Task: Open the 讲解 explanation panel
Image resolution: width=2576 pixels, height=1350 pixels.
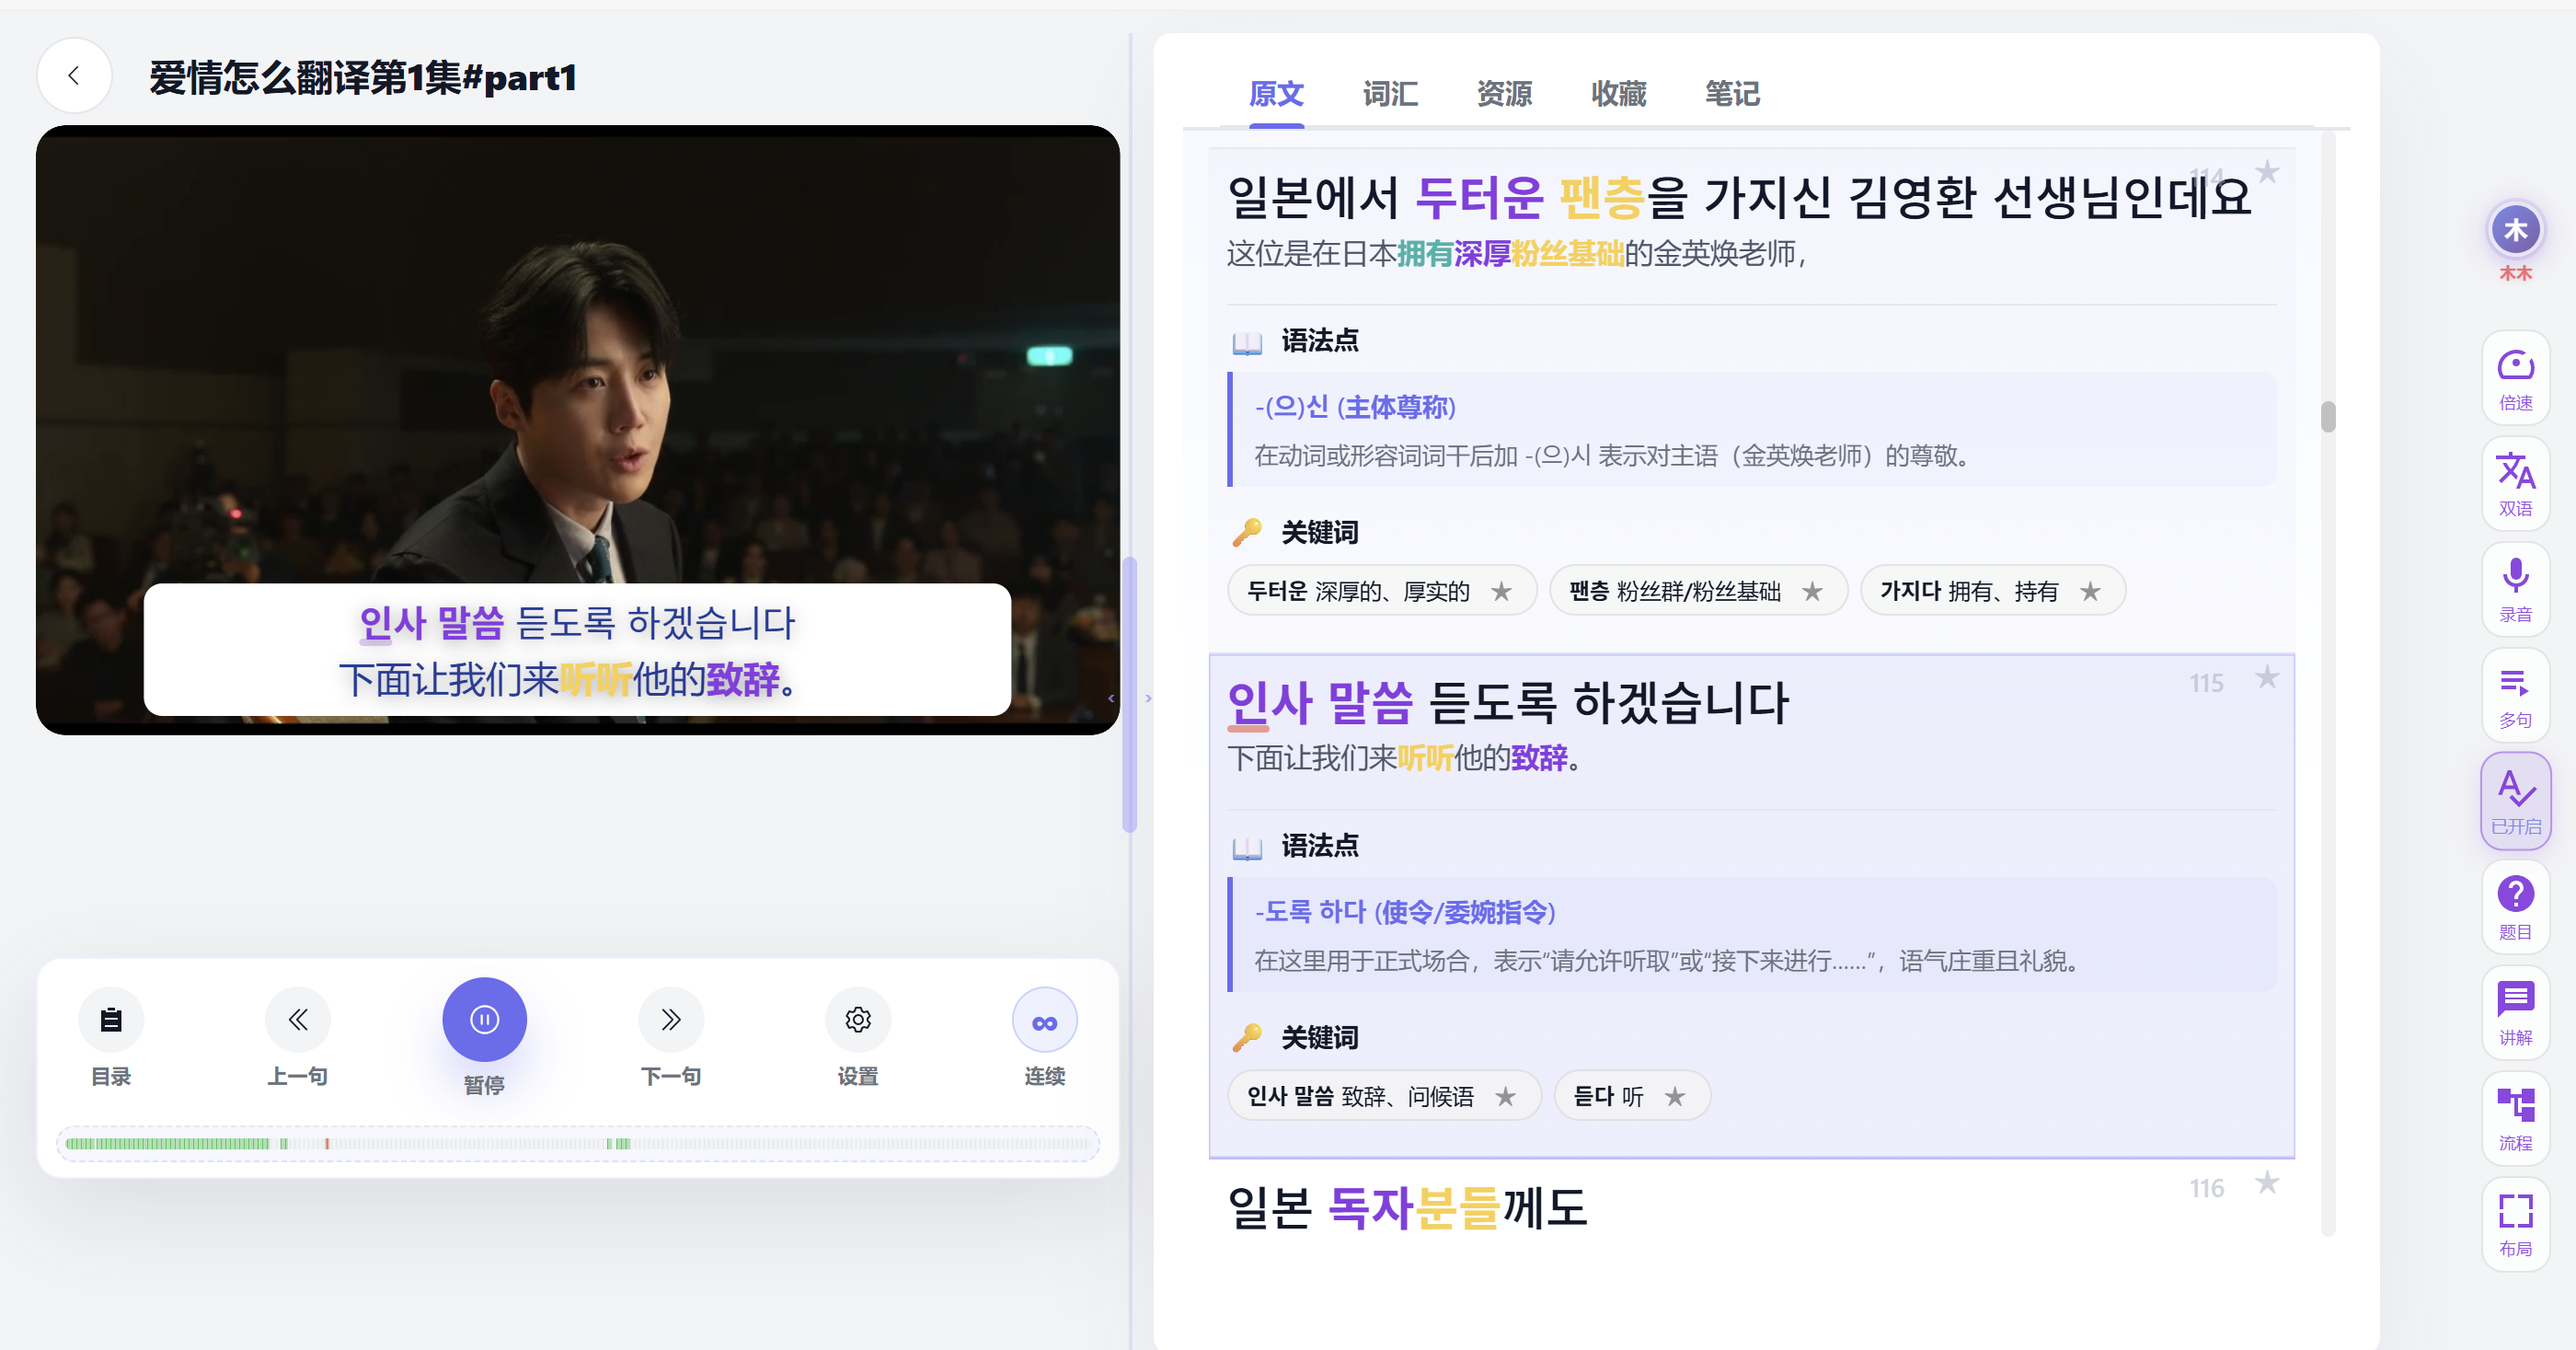Action: click(x=2514, y=1012)
